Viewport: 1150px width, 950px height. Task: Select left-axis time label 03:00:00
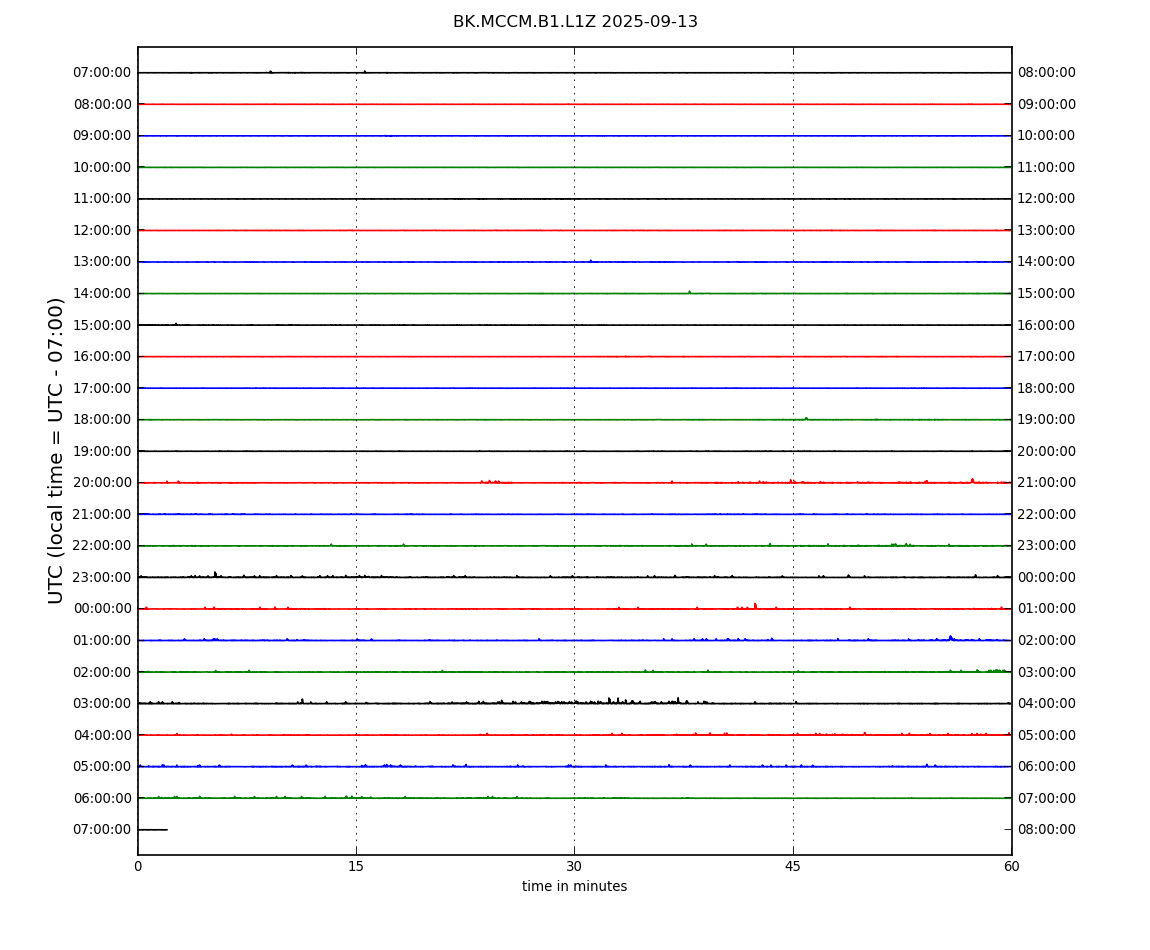[x=103, y=704]
